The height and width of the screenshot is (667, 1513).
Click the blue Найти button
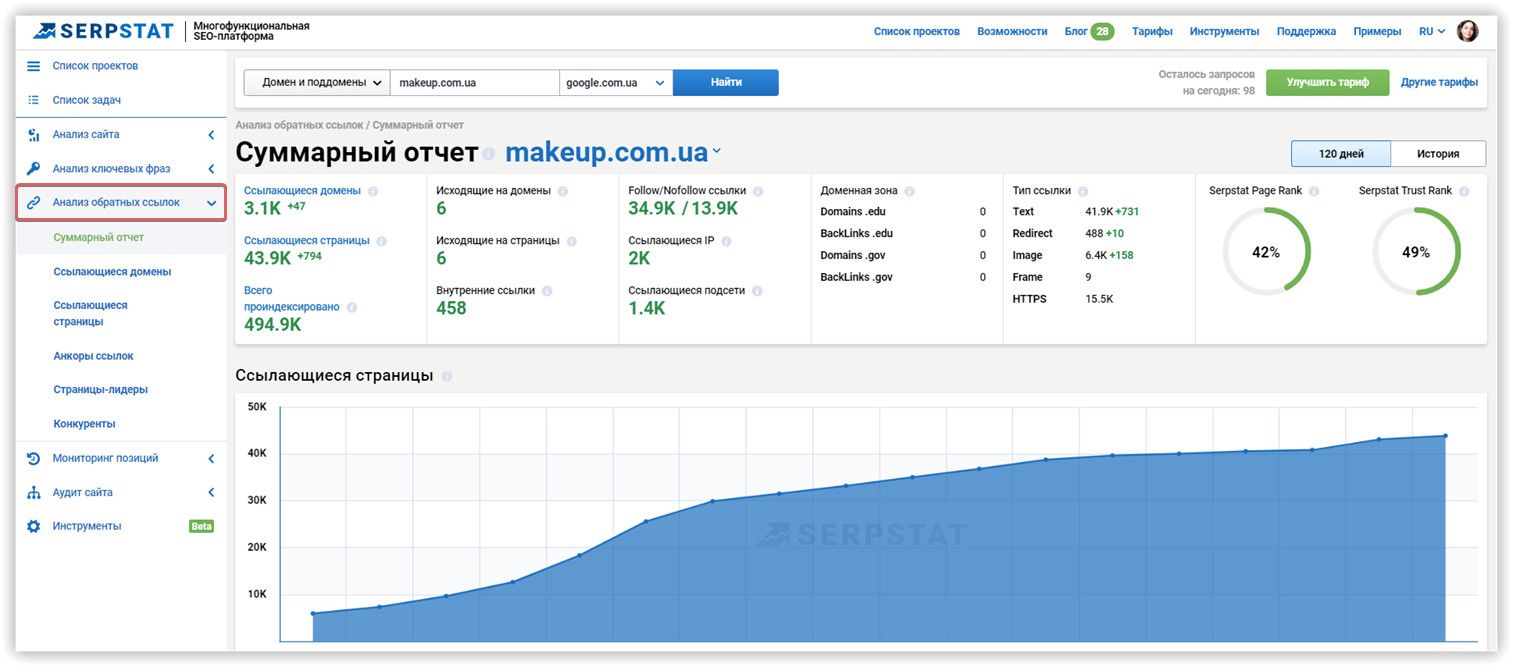click(x=726, y=83)
